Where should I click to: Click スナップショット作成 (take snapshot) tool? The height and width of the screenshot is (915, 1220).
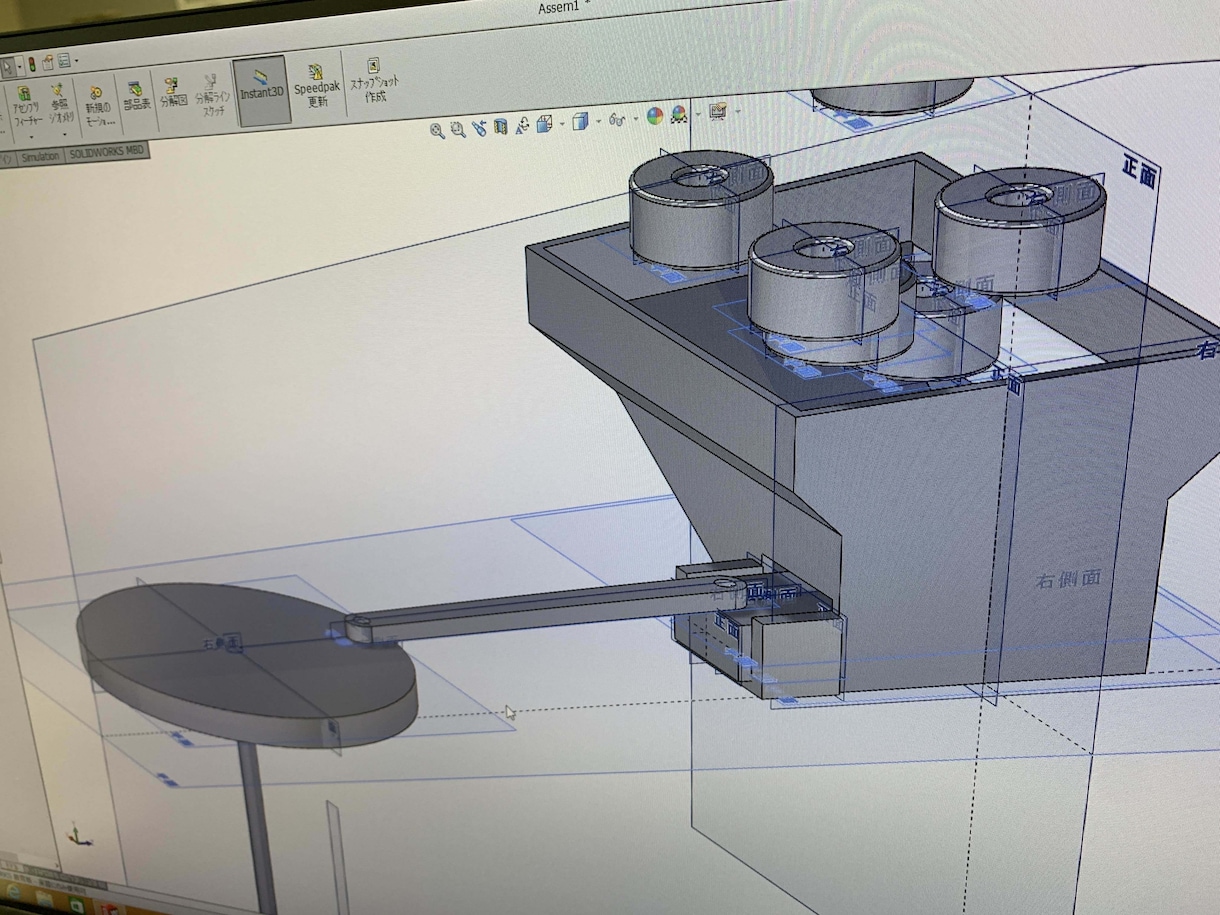(x=375, y=81)
